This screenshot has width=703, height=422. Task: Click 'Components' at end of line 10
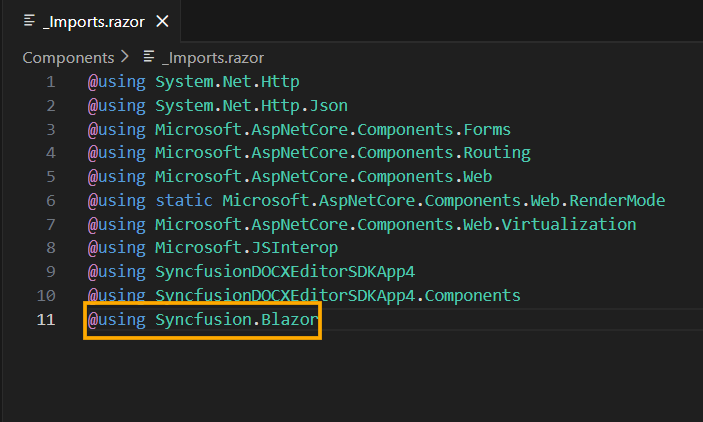(x=473, y=296)
